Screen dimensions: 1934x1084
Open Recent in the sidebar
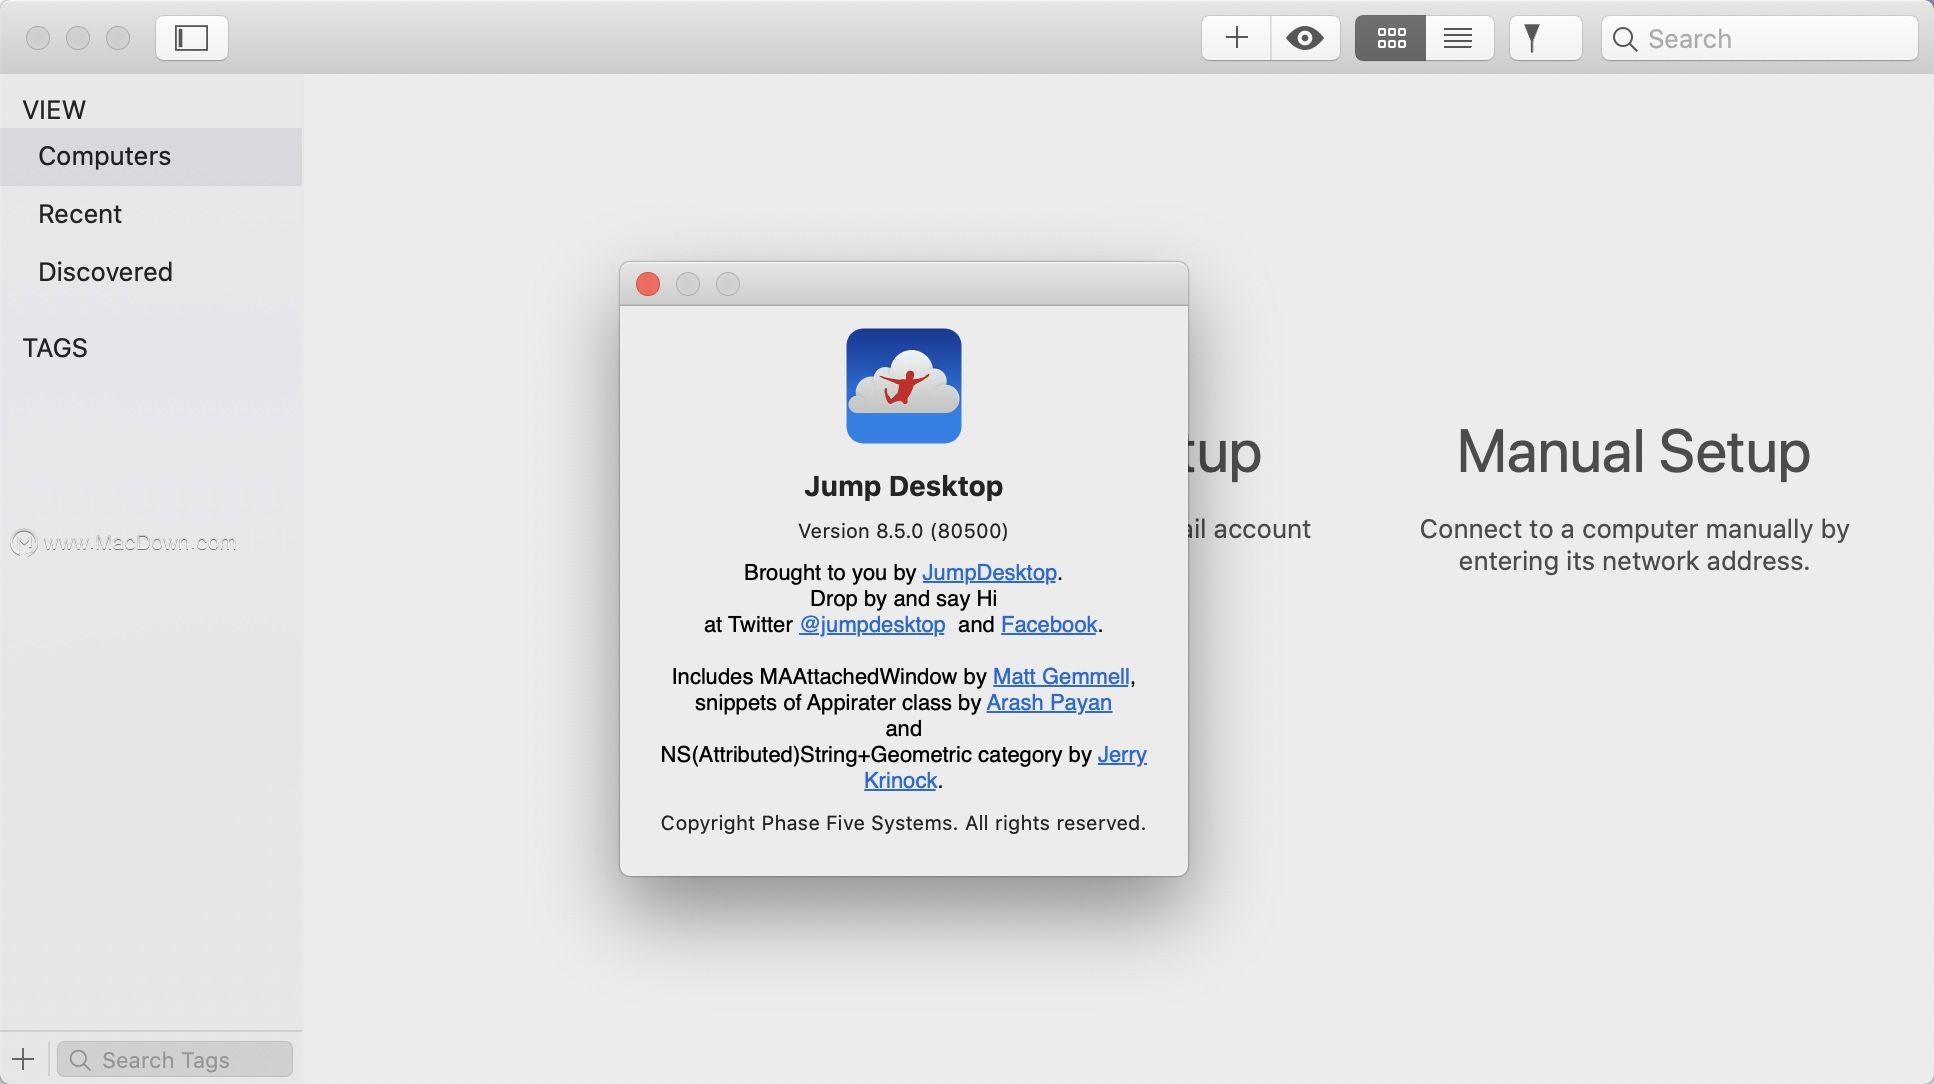coord(151,214)
